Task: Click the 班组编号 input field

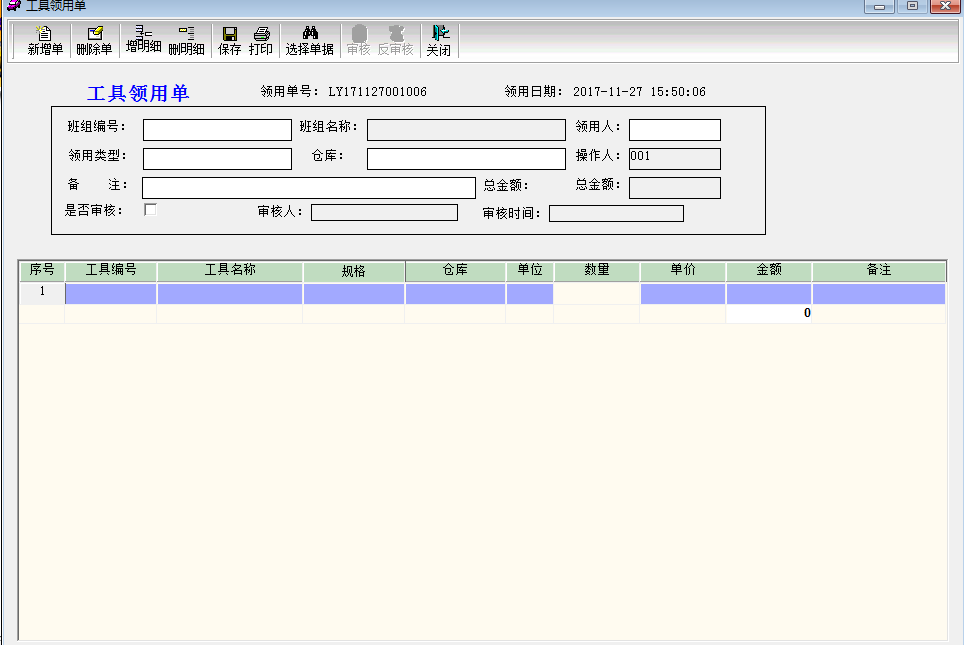Action: click(217, 130)
